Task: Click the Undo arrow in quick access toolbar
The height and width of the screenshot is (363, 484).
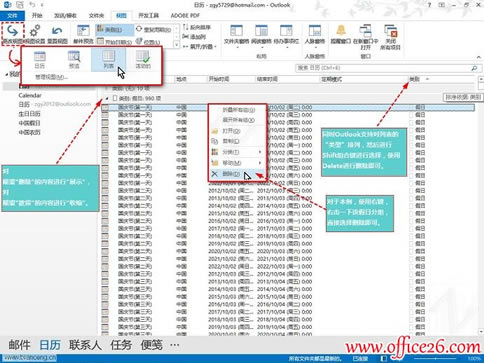Action: point(32,5)
